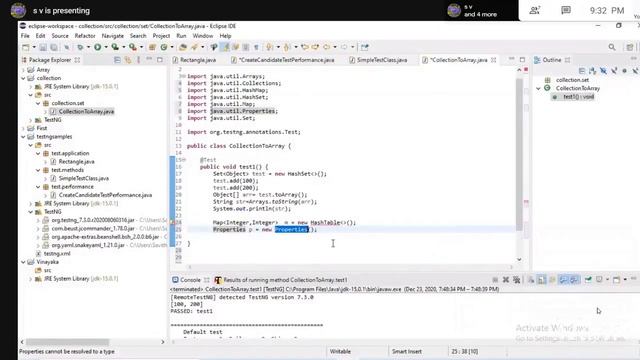Click the editor vertical scrollbar thumb
Screen dimensions: 640x360
tap(519, 155)
